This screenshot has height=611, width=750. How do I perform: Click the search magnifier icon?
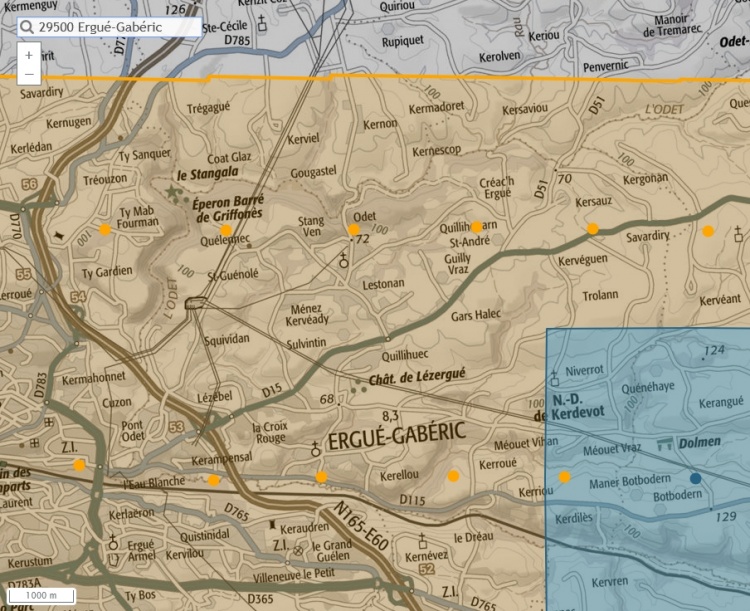pos(28,28)
